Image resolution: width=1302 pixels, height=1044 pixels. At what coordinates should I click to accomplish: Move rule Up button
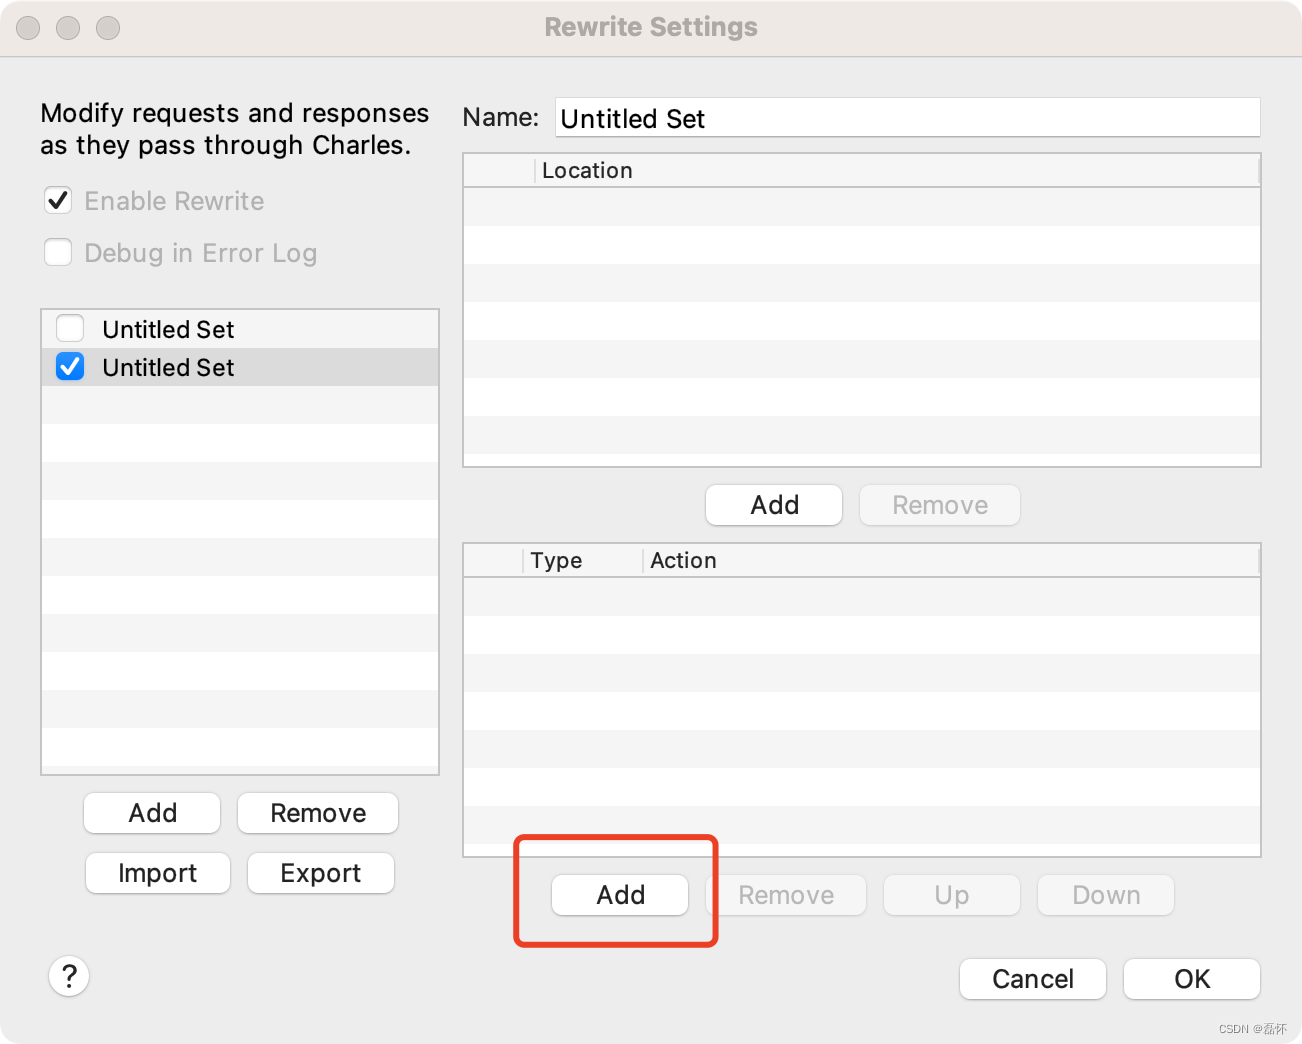tap(952, 895)
